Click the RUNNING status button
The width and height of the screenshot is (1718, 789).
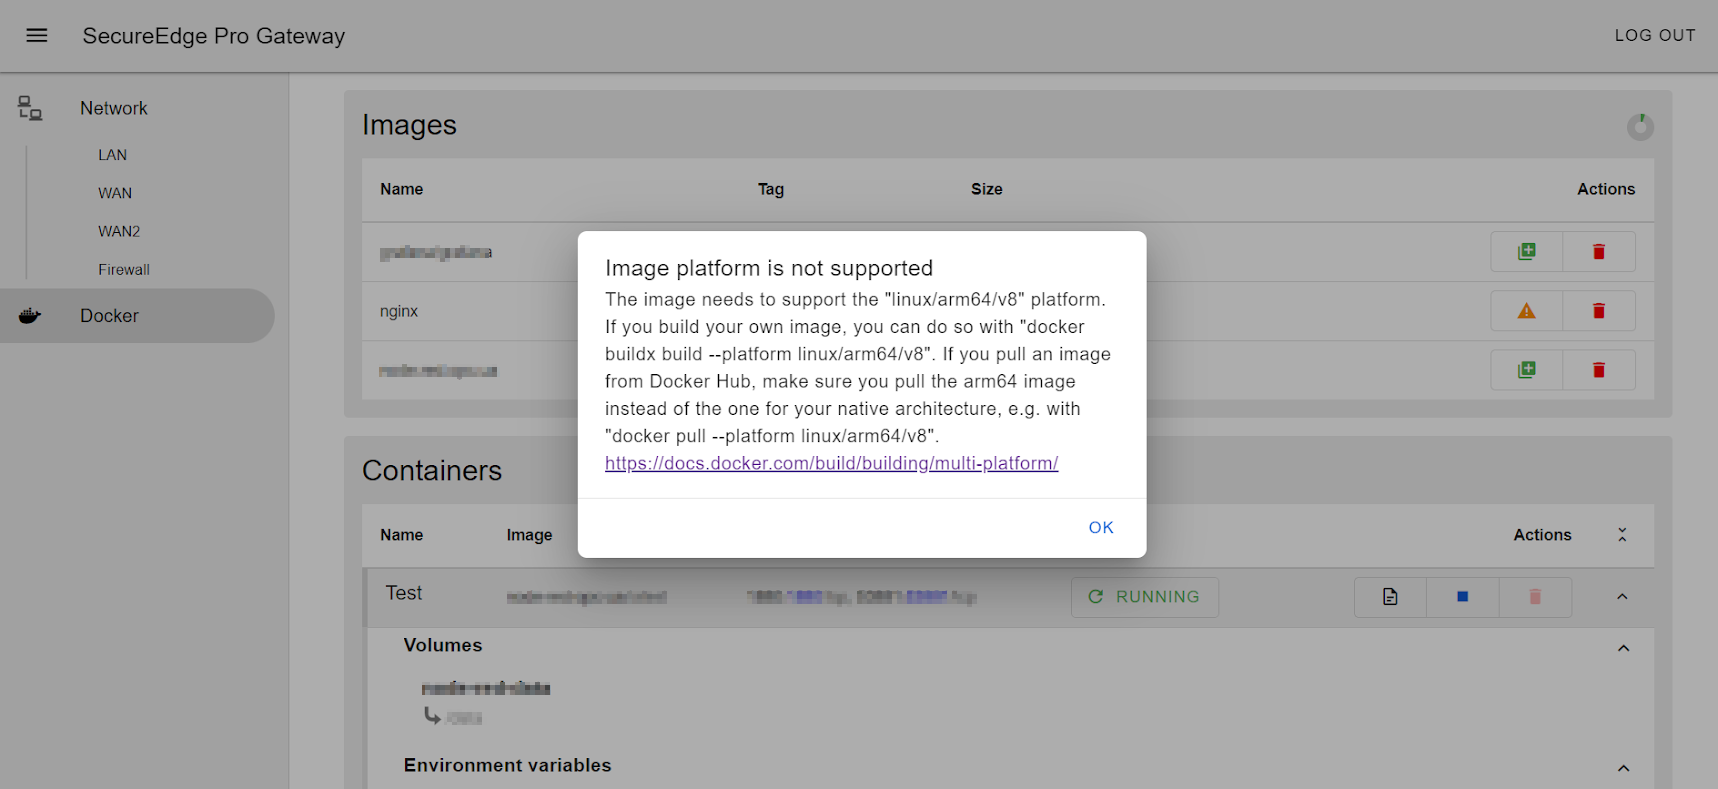[1145, 597]
